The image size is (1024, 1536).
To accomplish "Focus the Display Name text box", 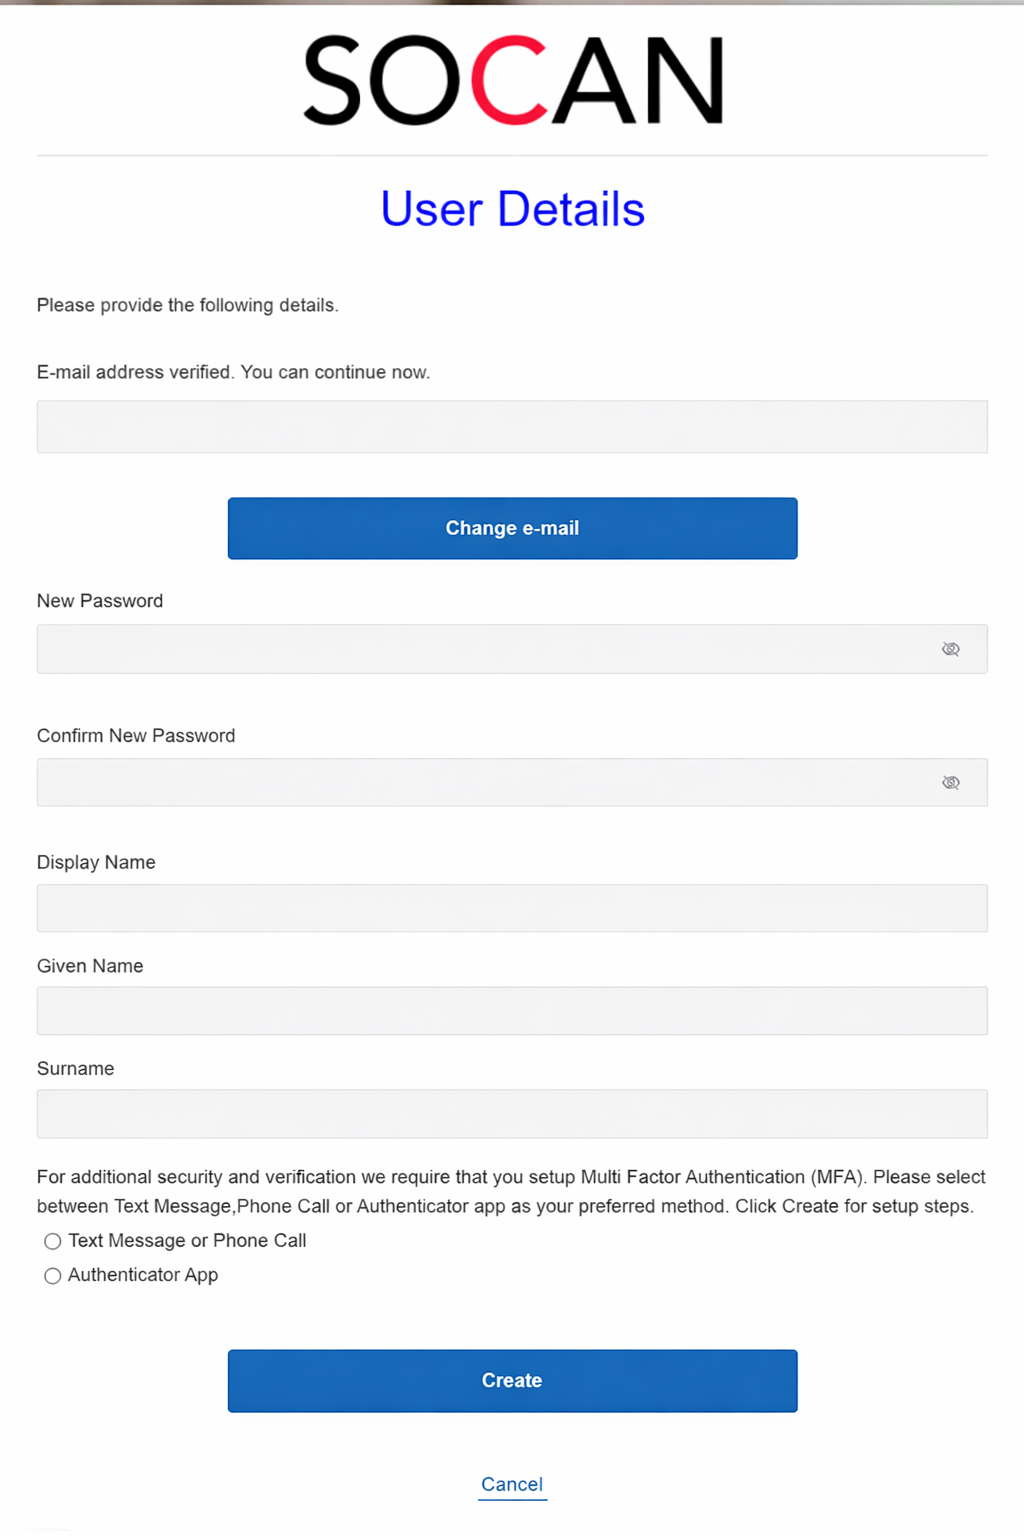I will [512, 908].
